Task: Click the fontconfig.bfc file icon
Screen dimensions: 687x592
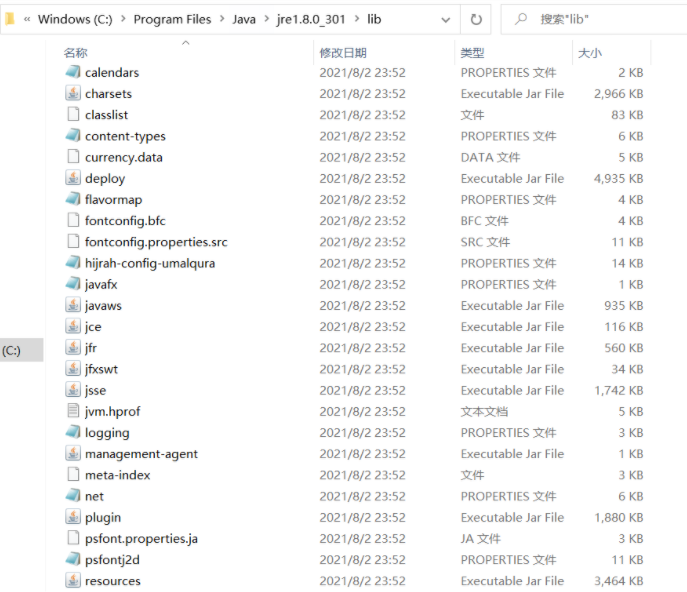Action: coord(73,220)
